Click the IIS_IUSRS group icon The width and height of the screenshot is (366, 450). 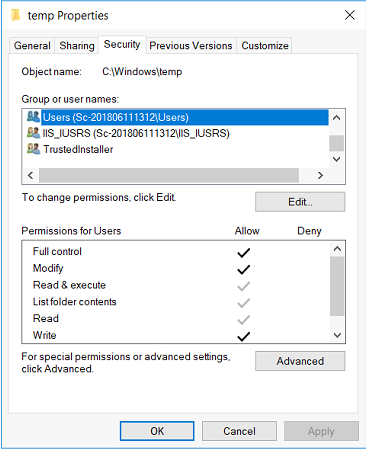click(33, 133)
